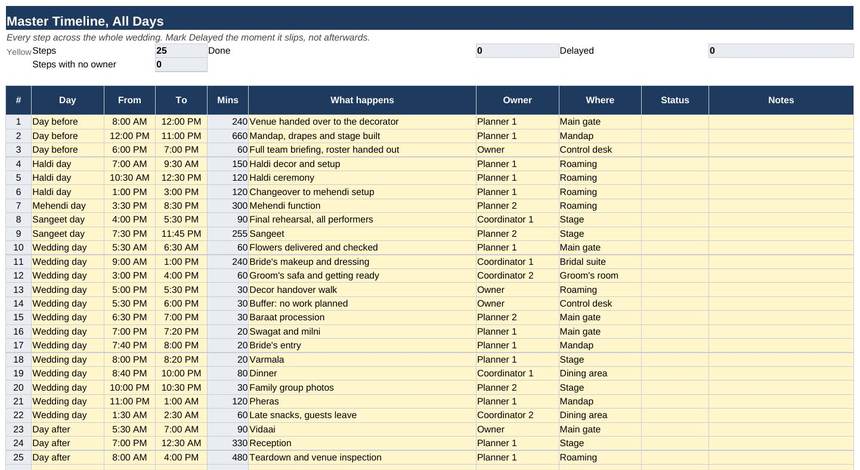Click the 'Haldi ceremony' cell
The image size is (860, 470).
(362, 178)
